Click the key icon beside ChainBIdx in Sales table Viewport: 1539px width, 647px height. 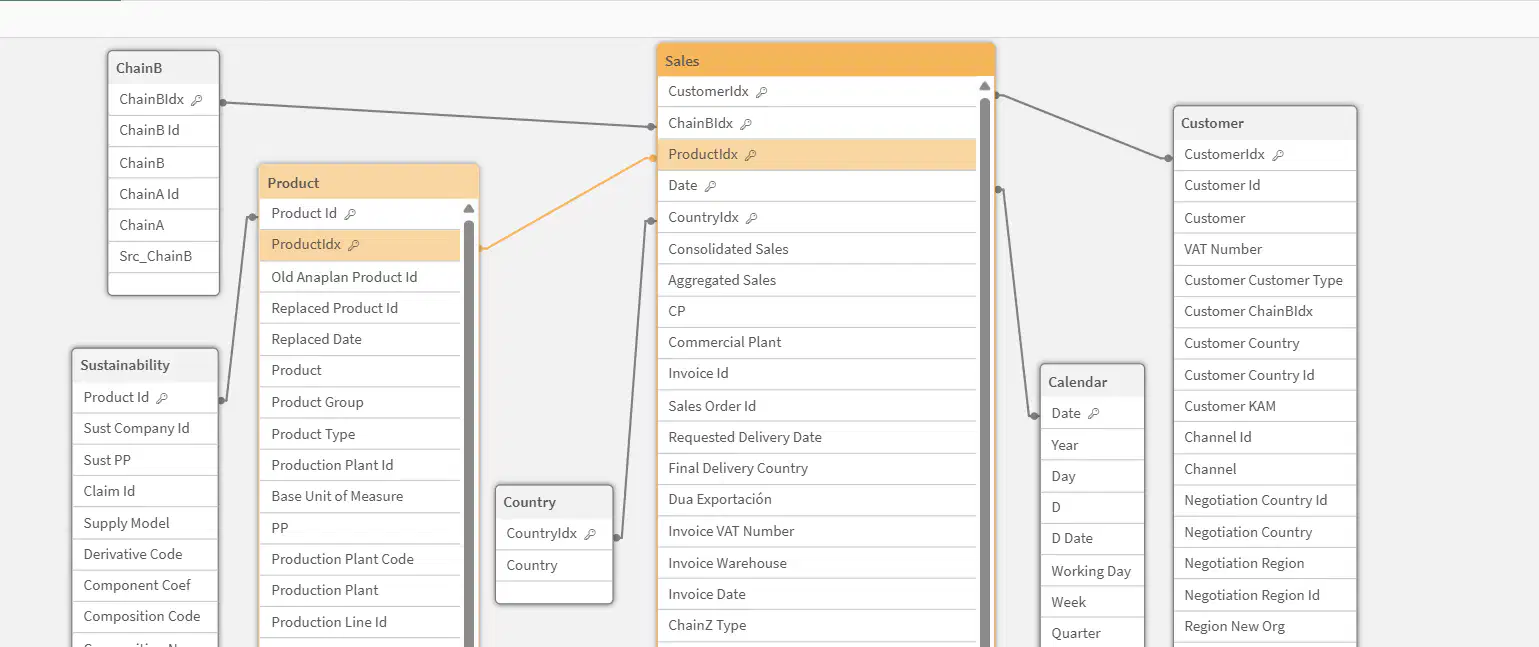[746, 124]
